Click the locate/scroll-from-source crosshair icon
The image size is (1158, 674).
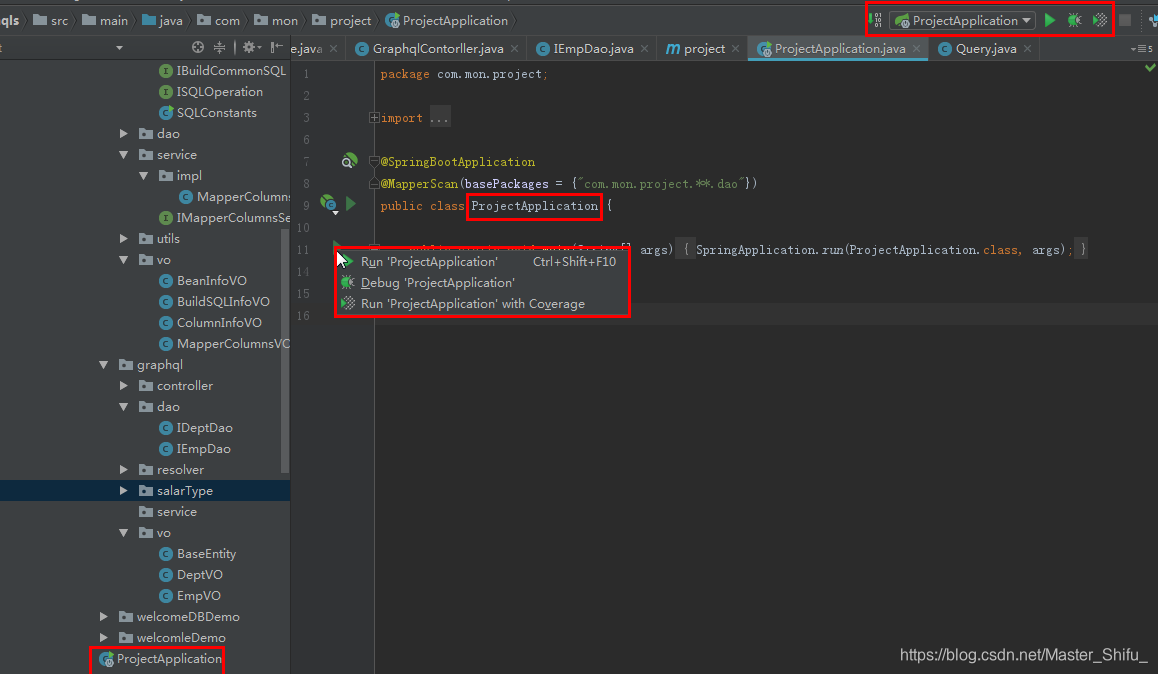click(x=197, y=47)
